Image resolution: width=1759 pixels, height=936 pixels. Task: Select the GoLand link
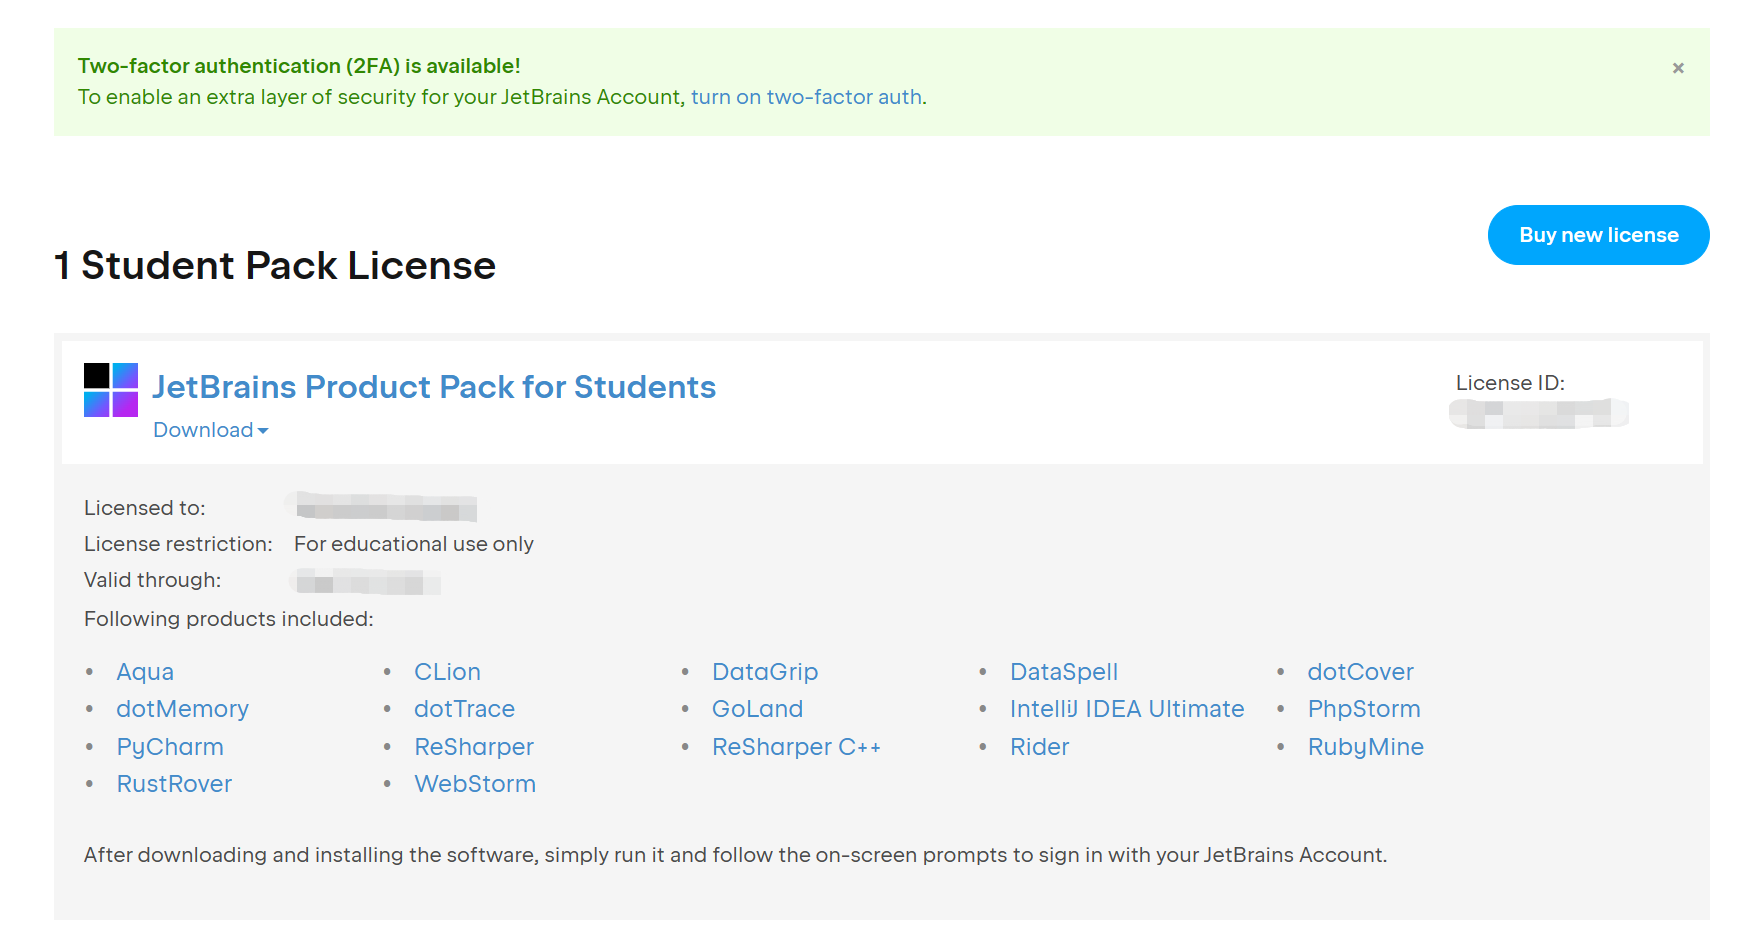(x=757, y=709)
